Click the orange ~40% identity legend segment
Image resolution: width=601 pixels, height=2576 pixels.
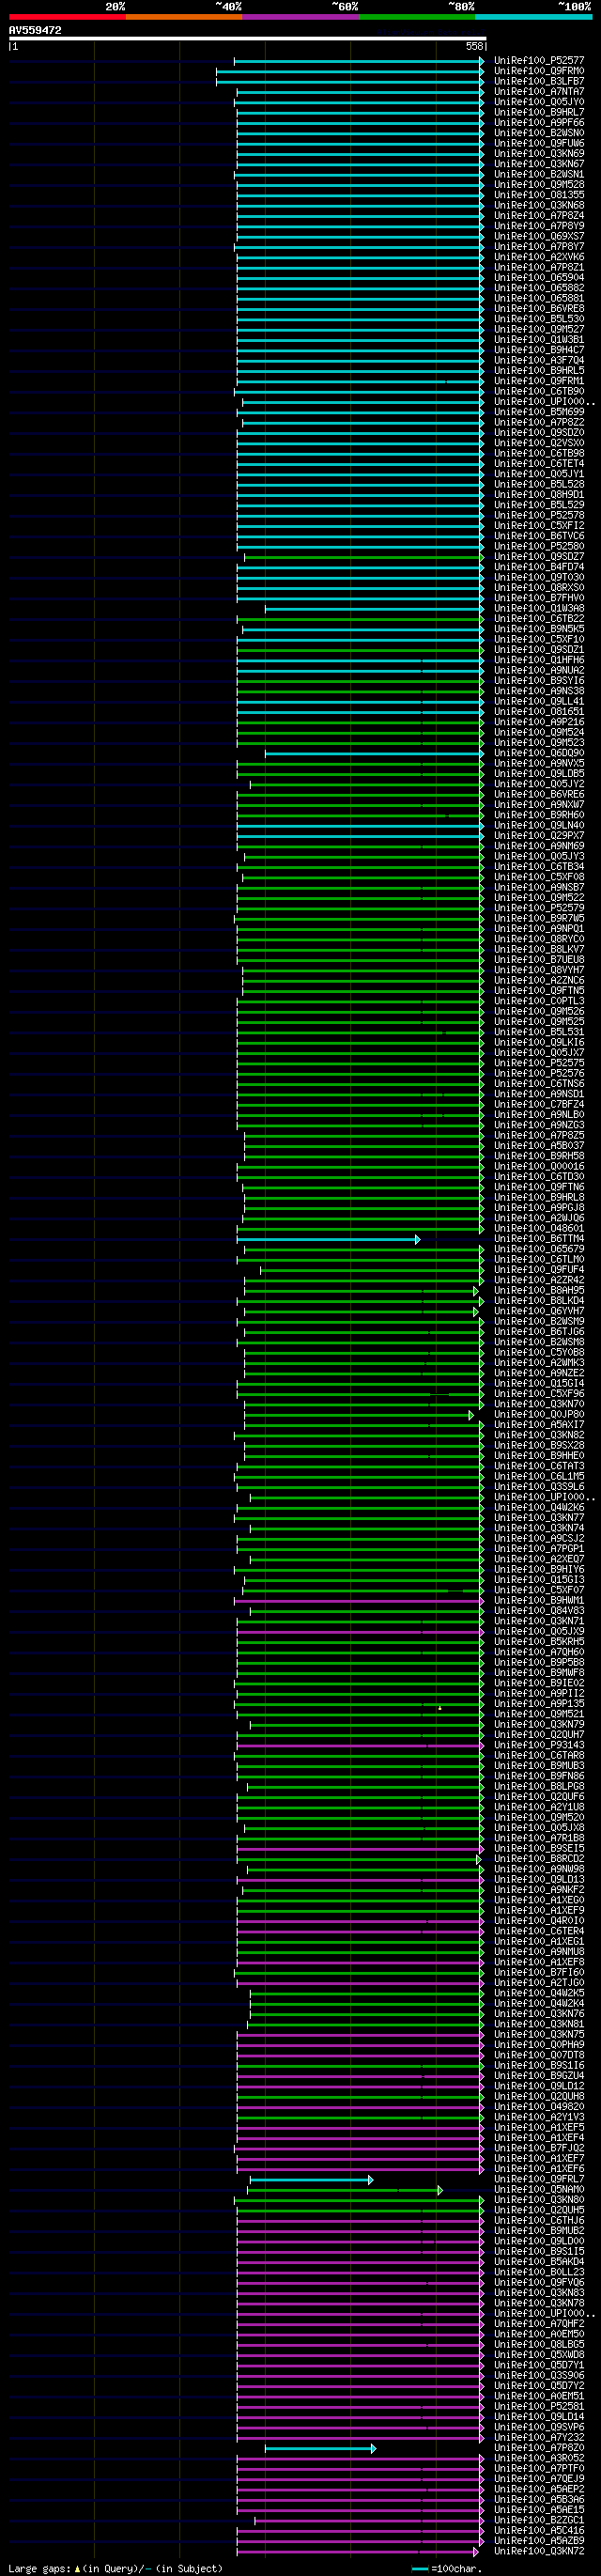184,17
